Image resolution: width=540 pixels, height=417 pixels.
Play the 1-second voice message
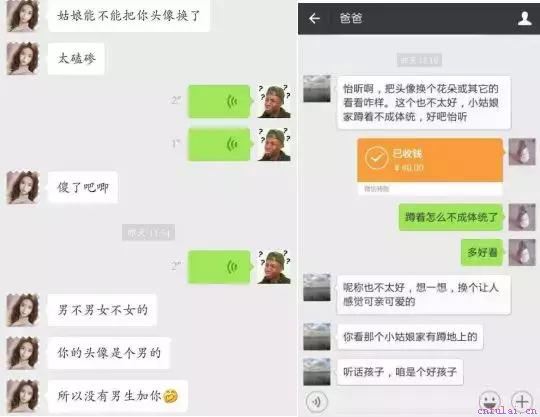point(220,144)
